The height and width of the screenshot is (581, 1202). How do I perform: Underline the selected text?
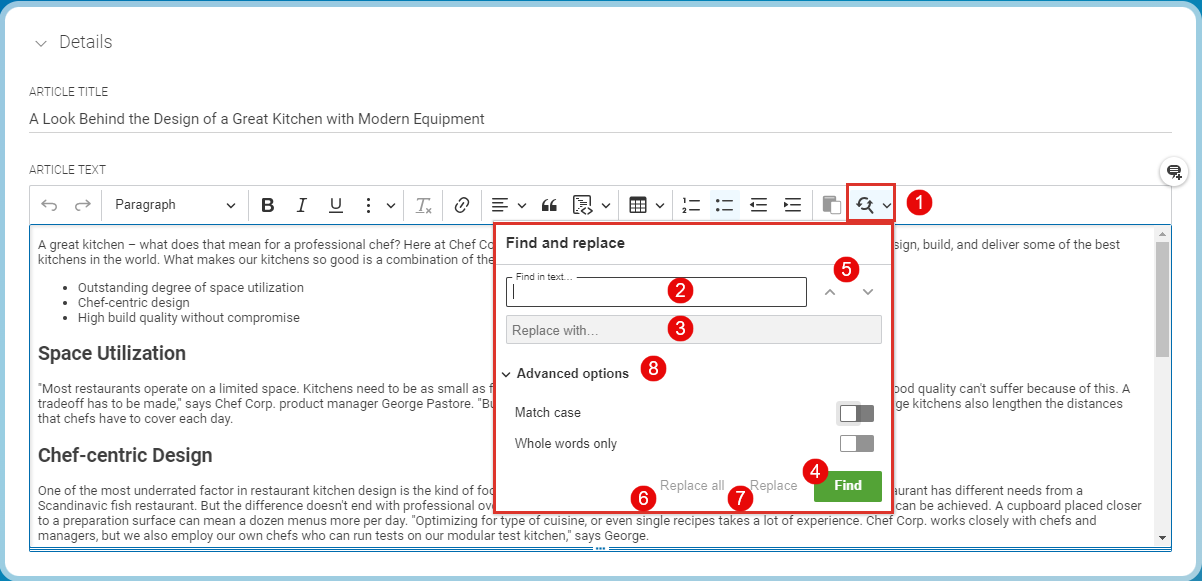[335, 205]
